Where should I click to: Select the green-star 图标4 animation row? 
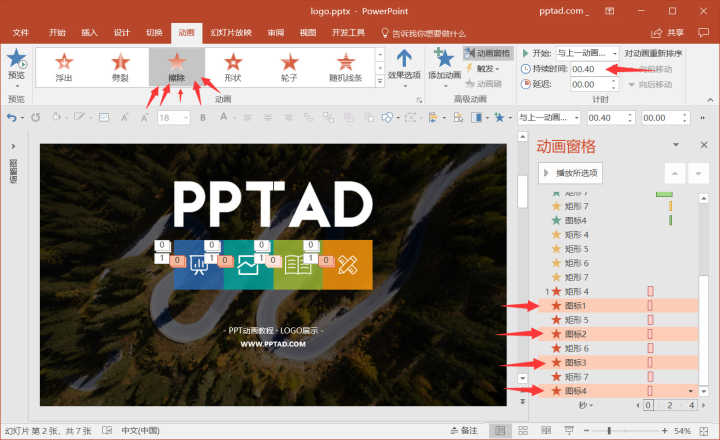point(618,220)
